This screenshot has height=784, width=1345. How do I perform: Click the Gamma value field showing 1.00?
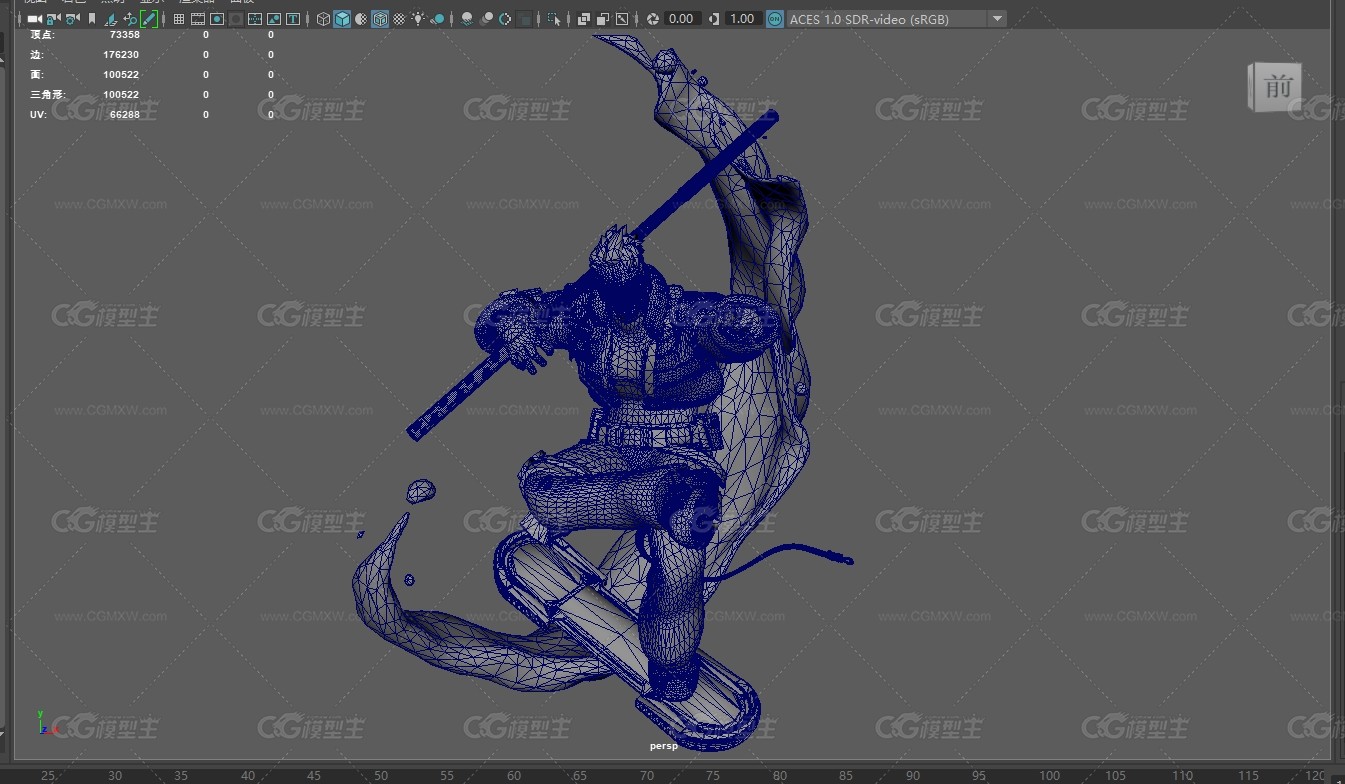[x=743, y=19]
